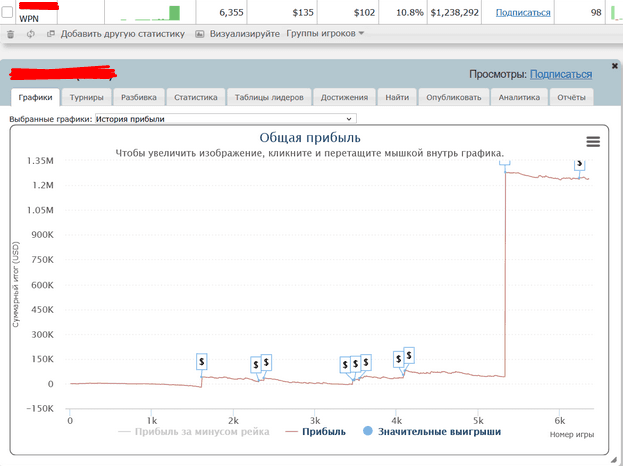Click the trash delete icon in toolbar
The height and width of the screenshot is (466, 623).
tap(11, 34)
